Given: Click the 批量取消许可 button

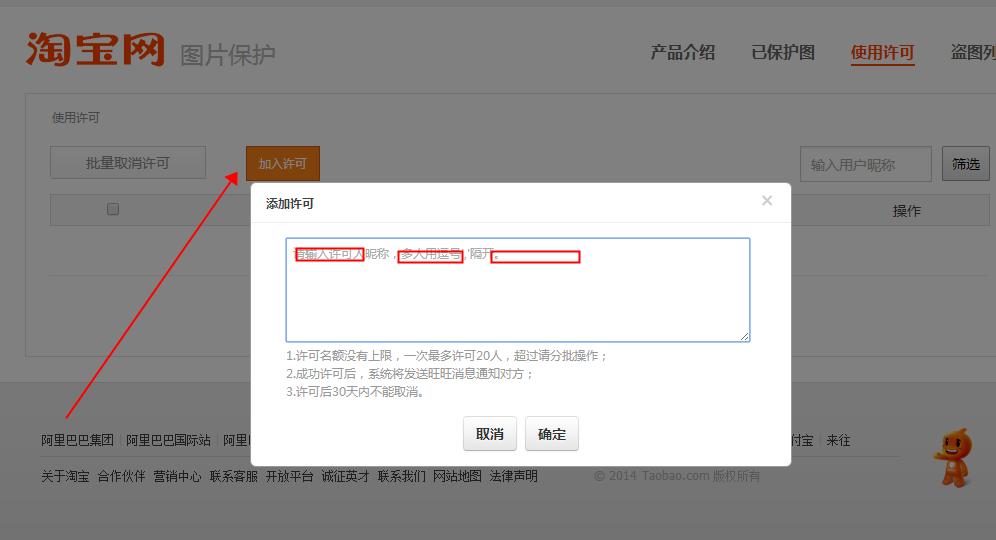Looking at the screenshot, I should (x=128, y=163).
